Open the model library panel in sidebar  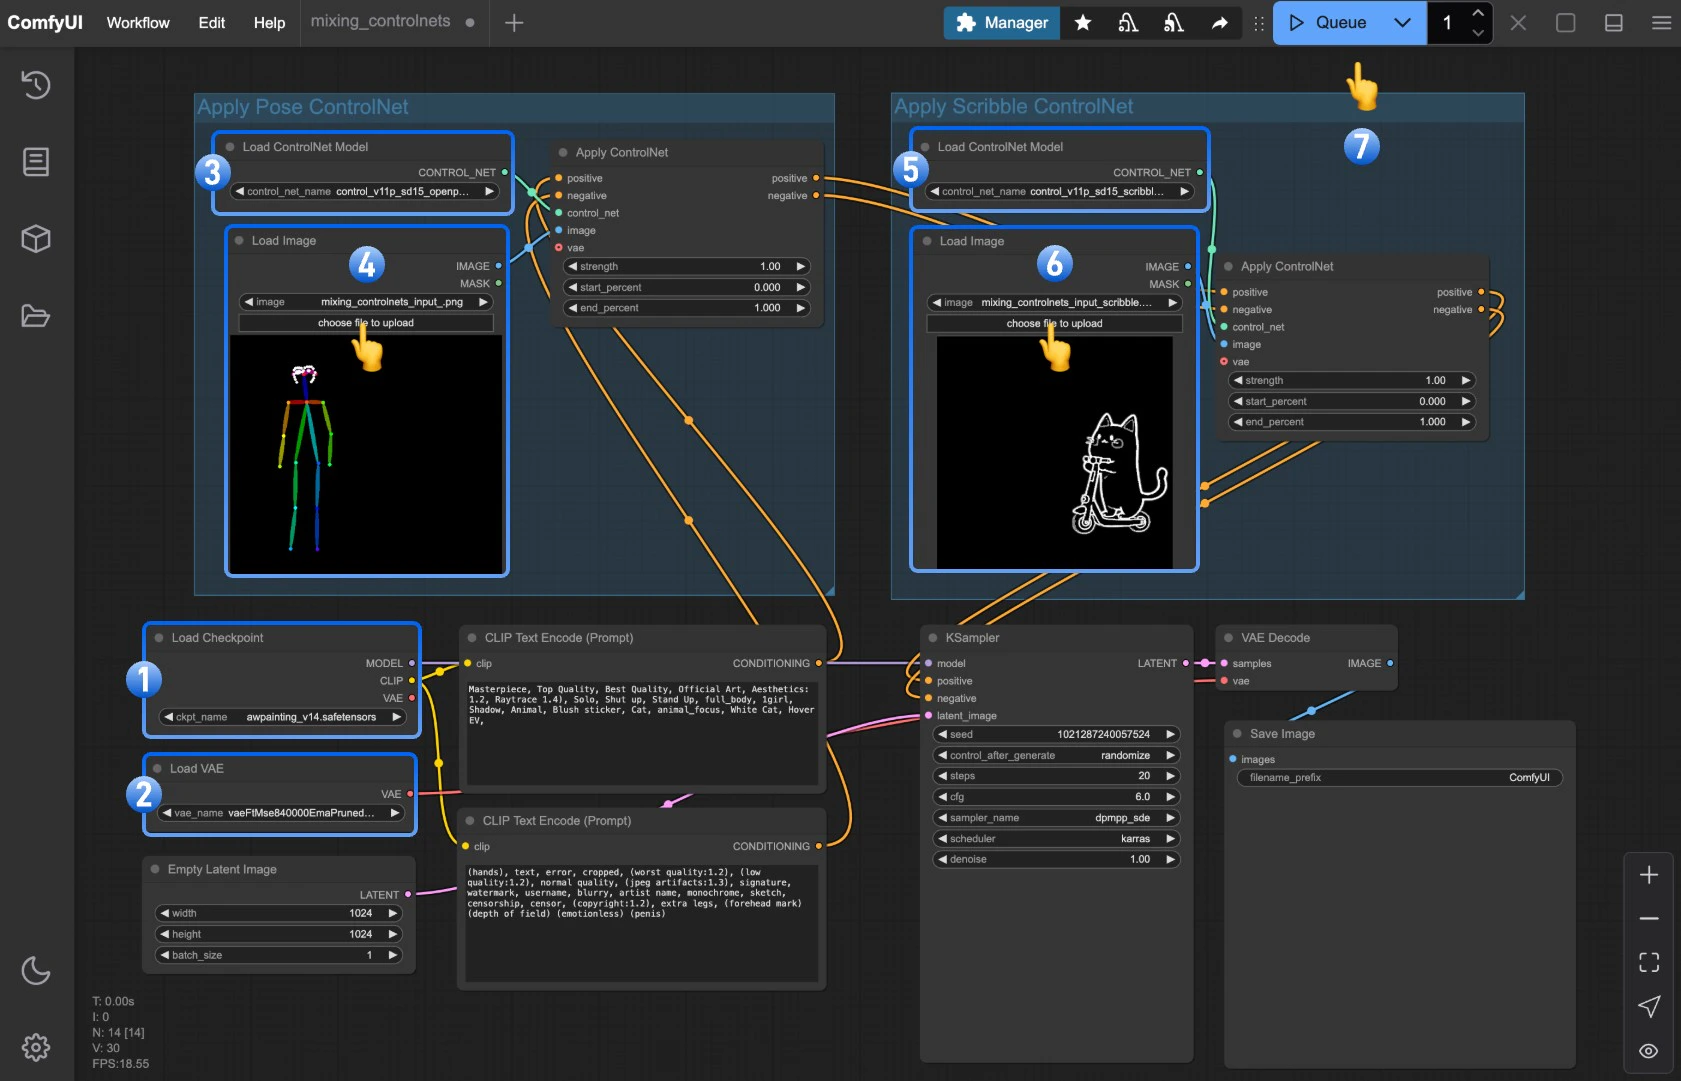[36, 238]
